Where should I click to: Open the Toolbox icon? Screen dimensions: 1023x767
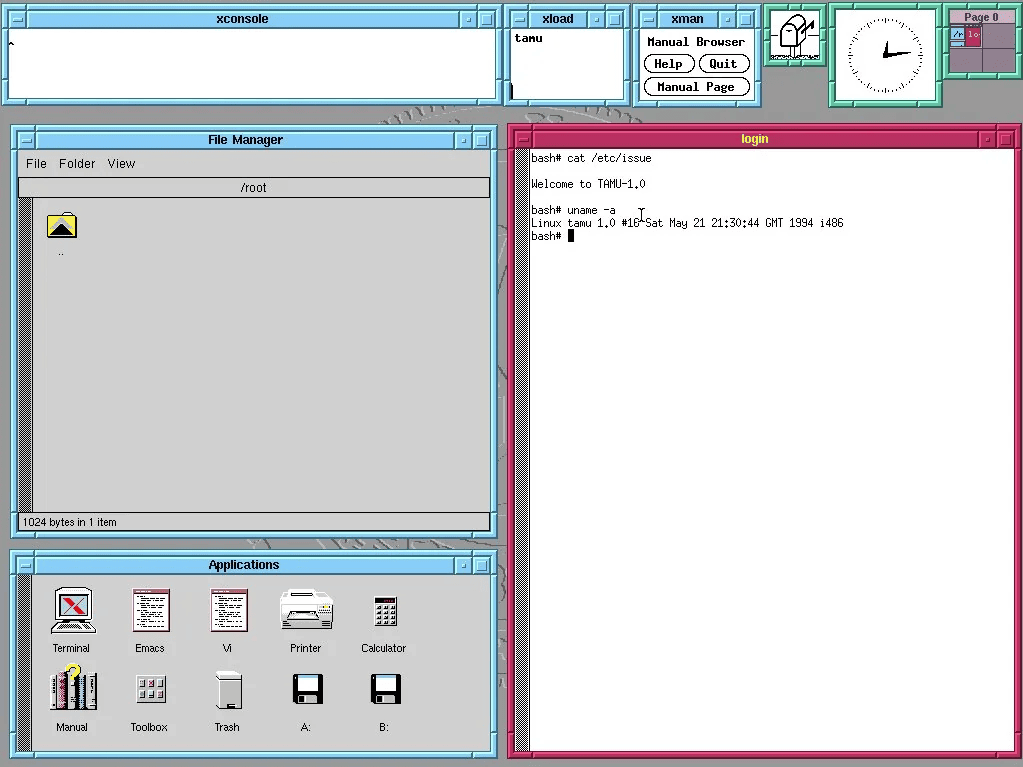tap(151, 689)
